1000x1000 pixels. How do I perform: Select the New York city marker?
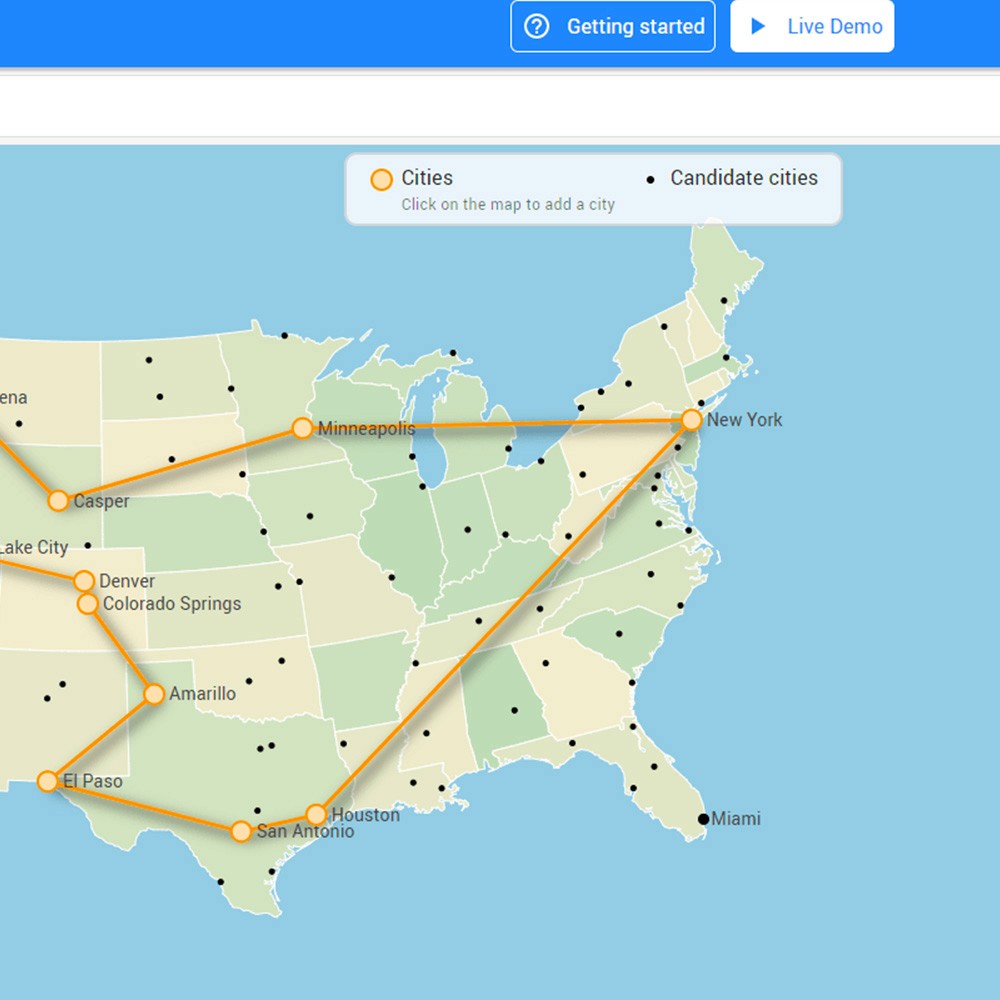point(693,420)
